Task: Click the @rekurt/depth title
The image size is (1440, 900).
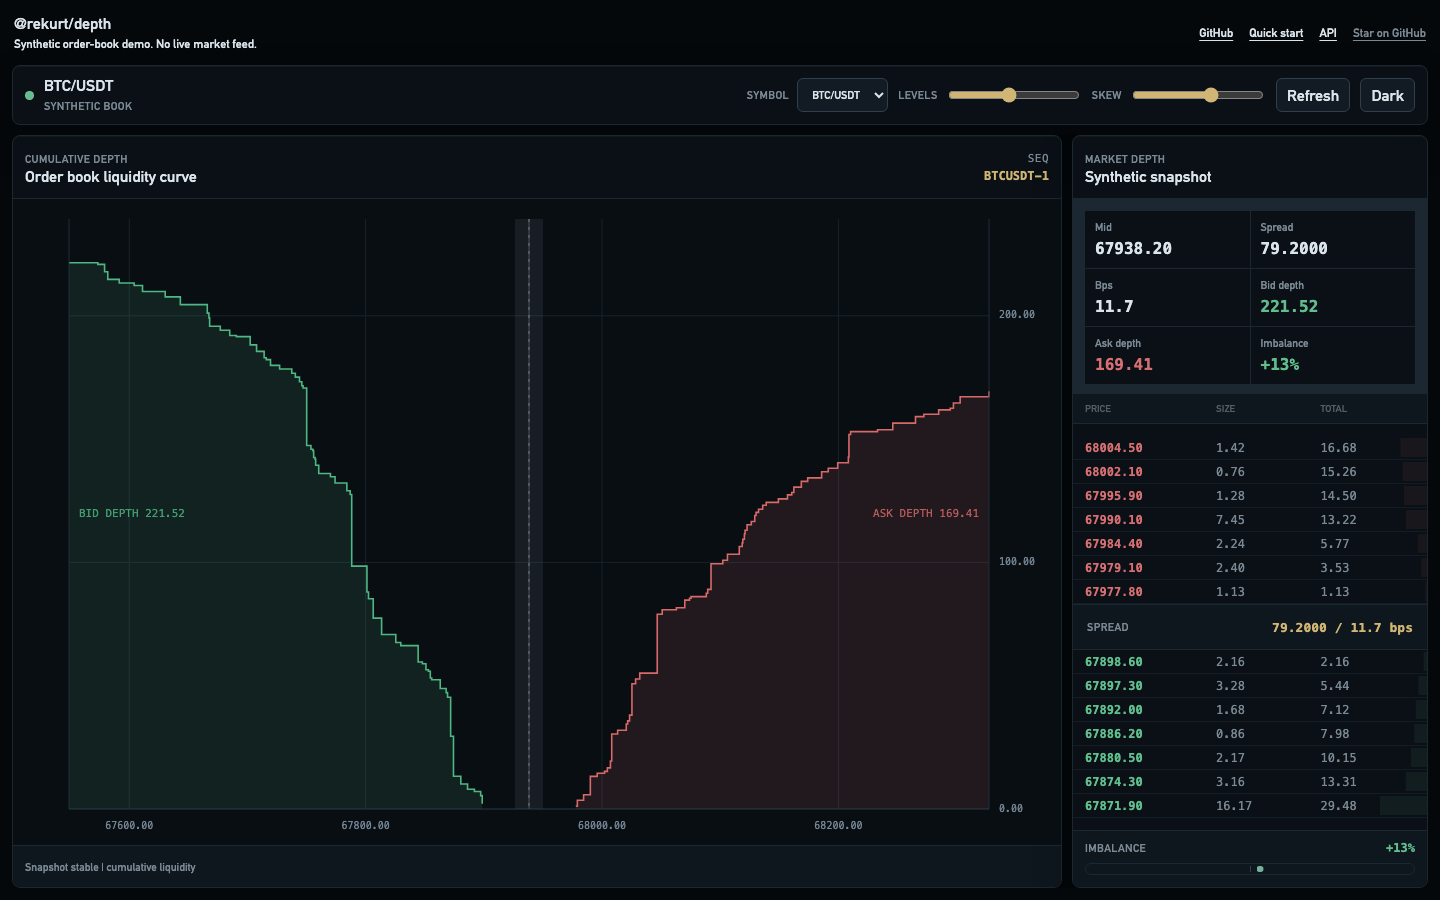Action: pyautogui.click(x=62, y=24)
